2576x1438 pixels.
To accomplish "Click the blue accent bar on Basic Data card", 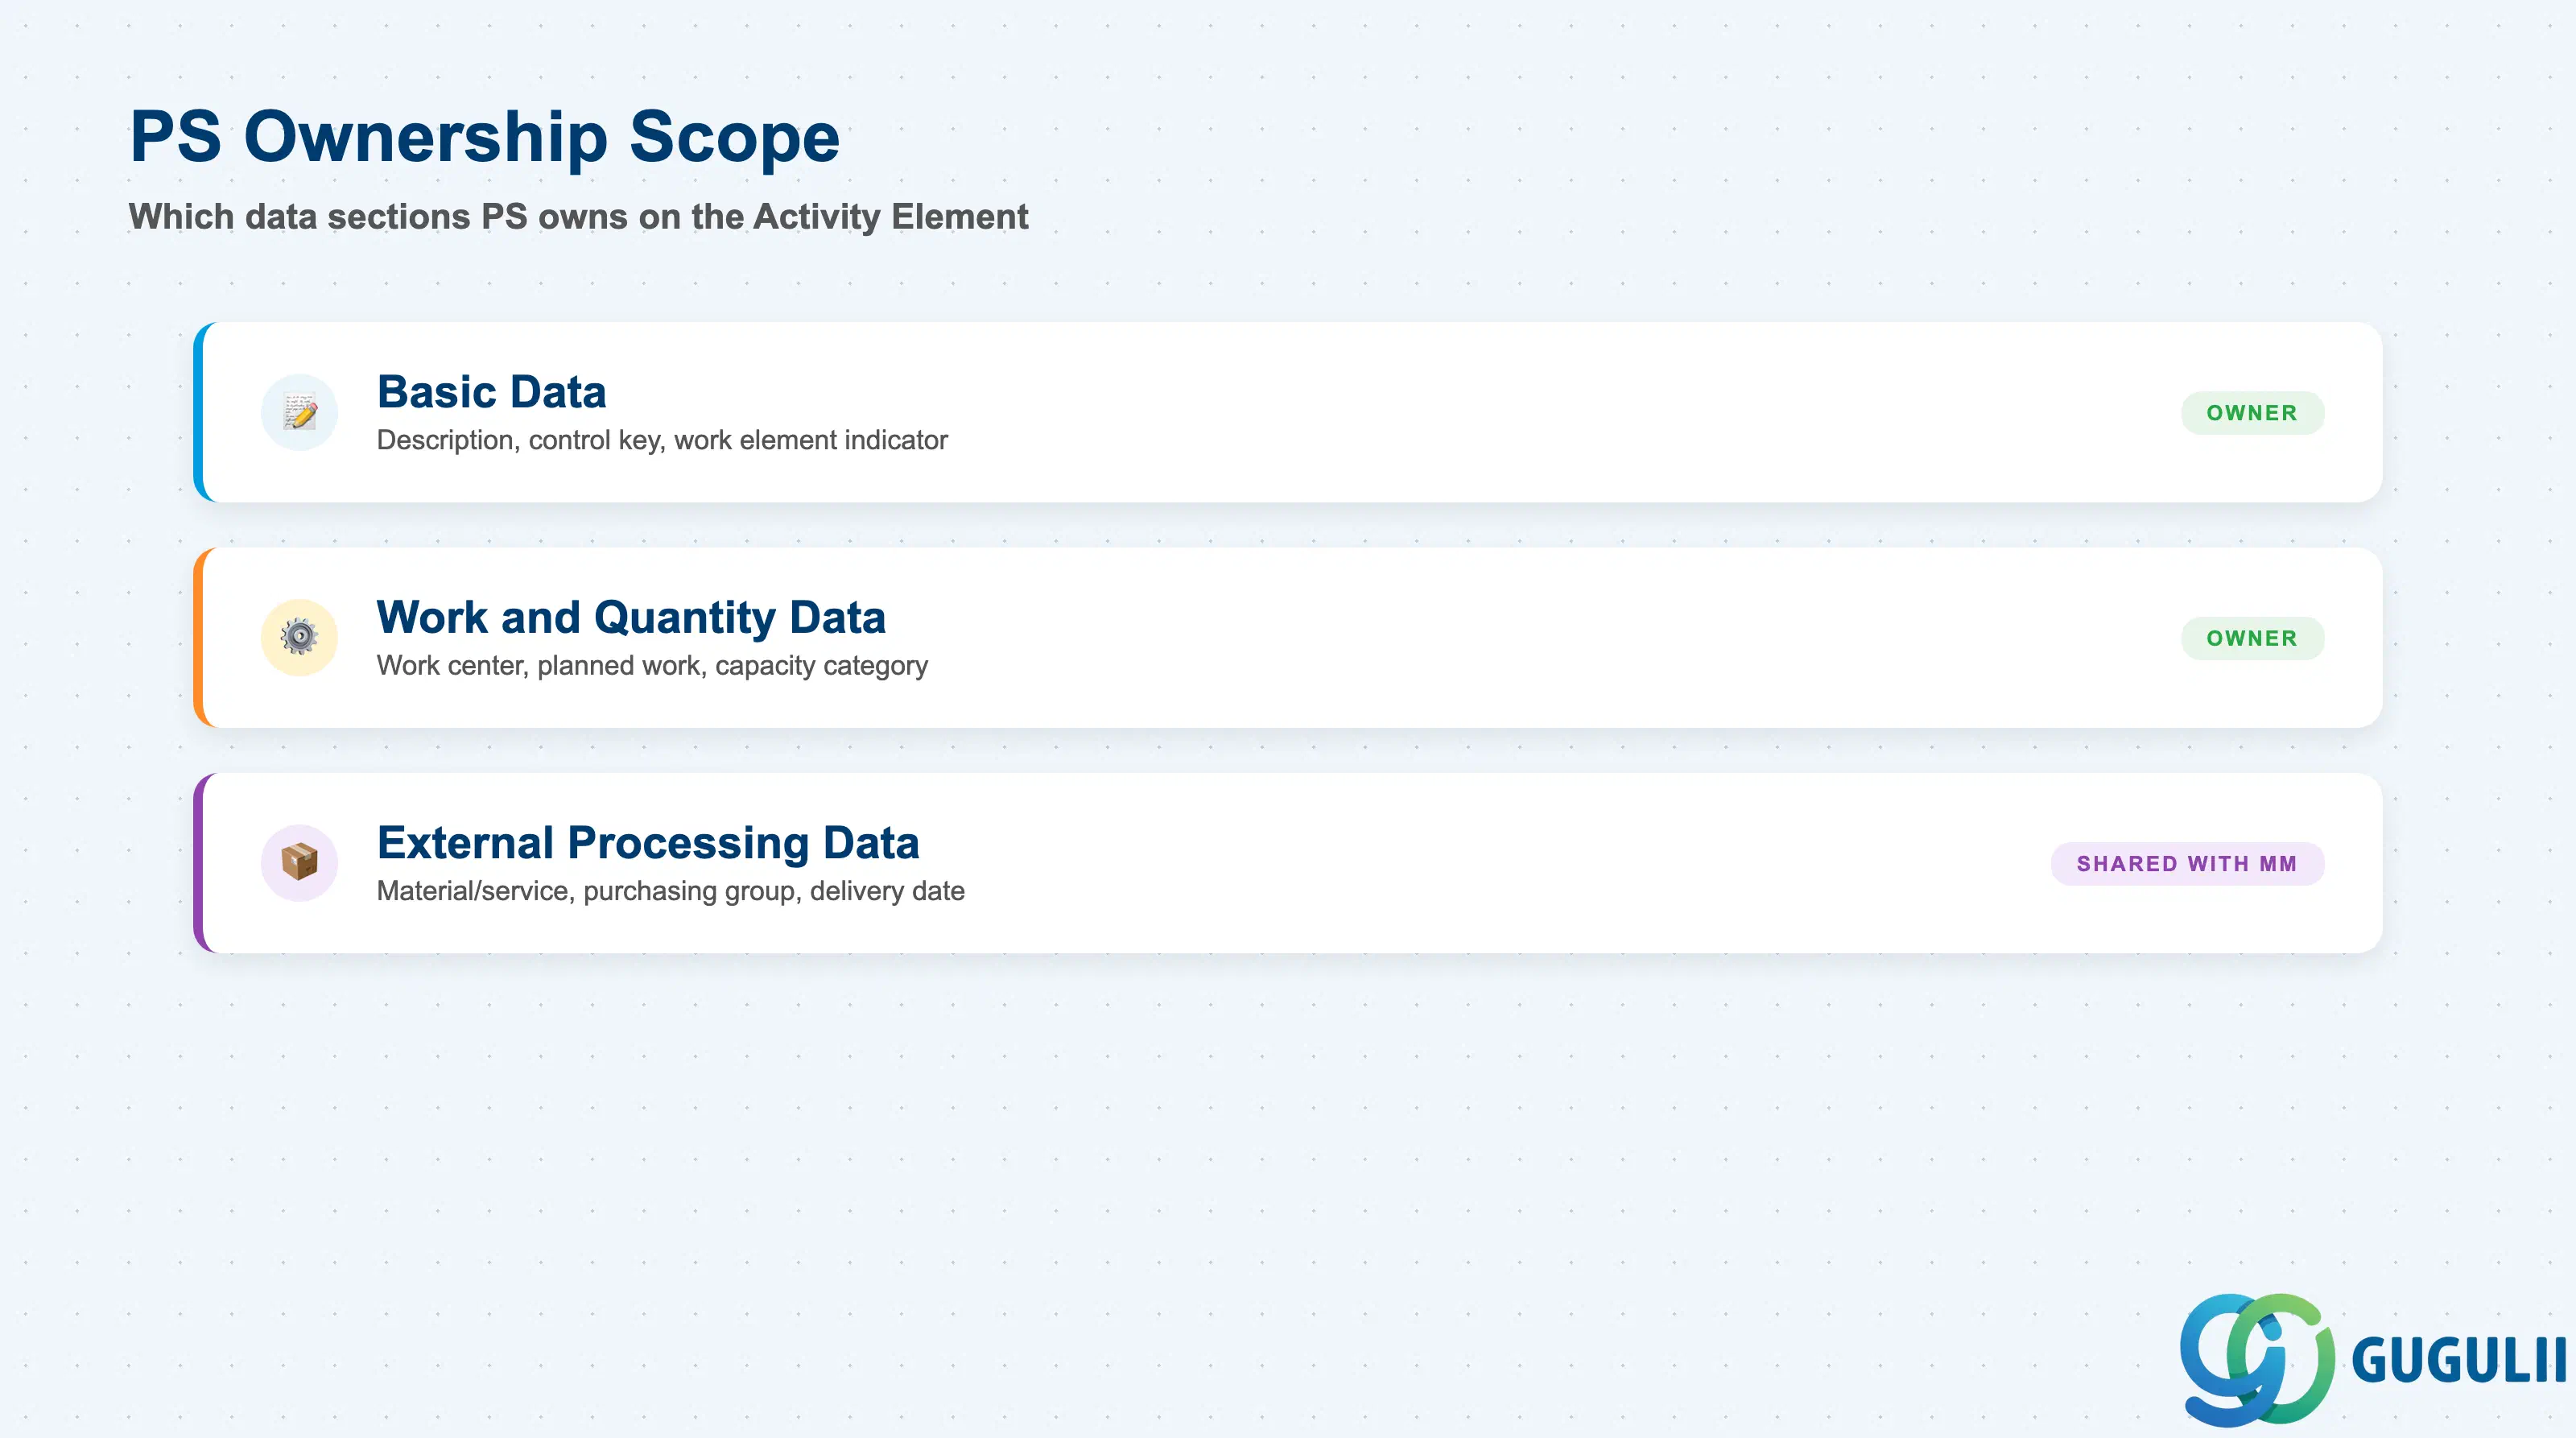I will point(198,412).
